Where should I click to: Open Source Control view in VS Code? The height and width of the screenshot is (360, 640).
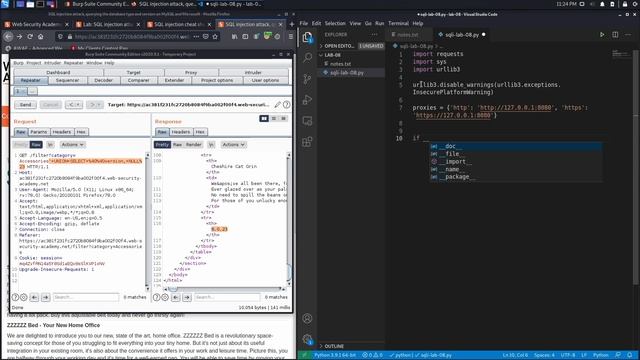click(307, 78)
